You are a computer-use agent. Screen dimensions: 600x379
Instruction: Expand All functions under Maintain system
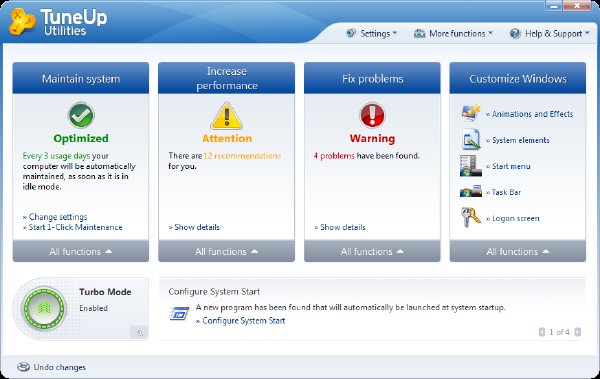tap(81, 252)
